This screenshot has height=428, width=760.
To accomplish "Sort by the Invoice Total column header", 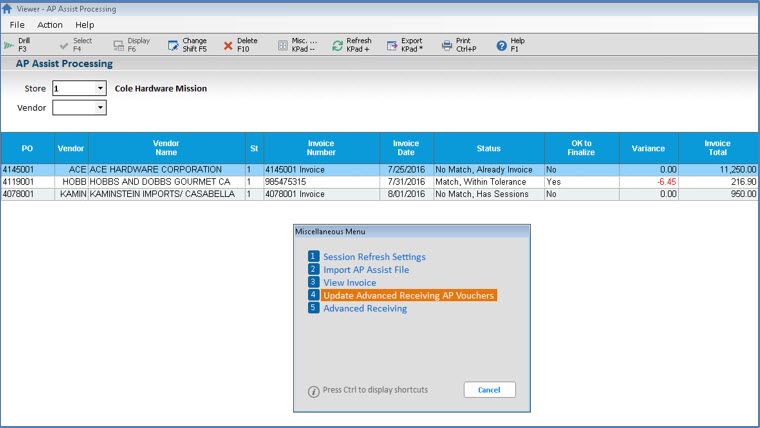I will (x=717, y=148).
